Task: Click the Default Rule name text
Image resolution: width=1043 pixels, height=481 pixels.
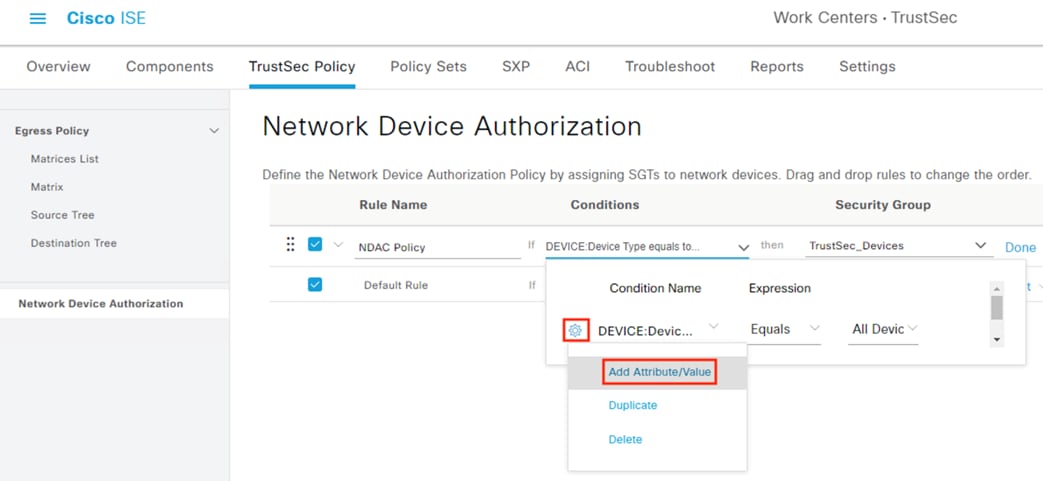Action: click(x=396, y=285)
